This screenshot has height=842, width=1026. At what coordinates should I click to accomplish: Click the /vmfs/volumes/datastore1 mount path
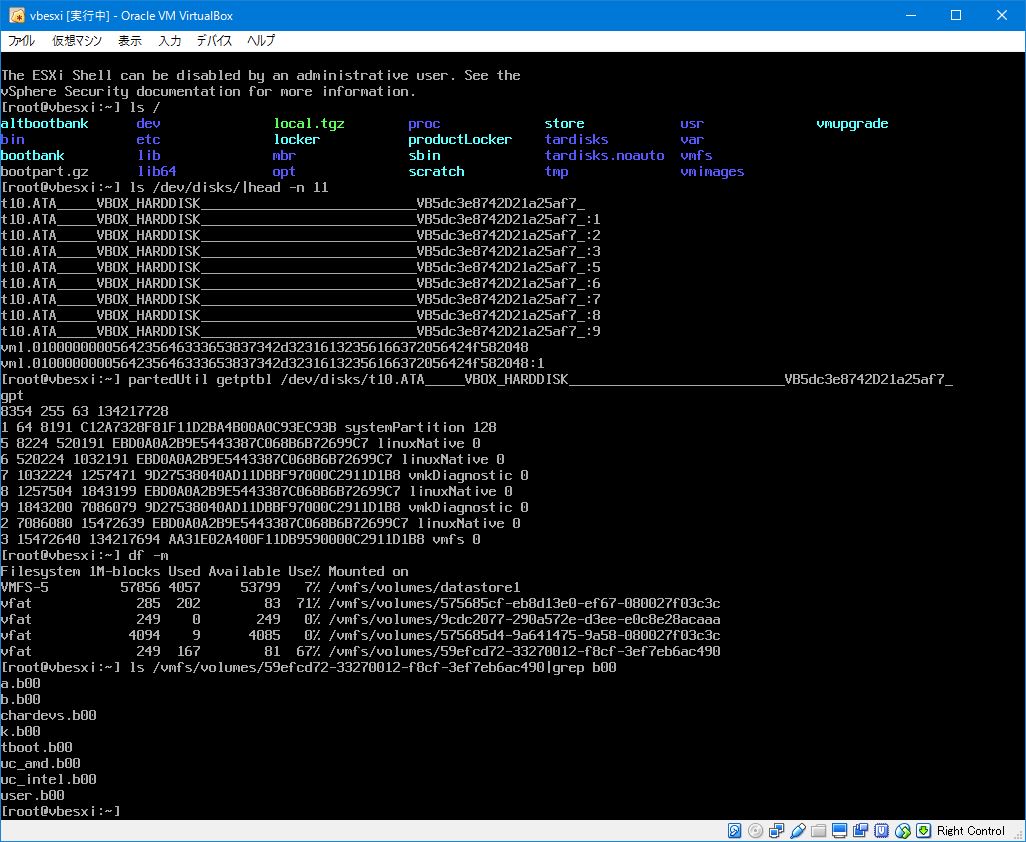(425, 588)
